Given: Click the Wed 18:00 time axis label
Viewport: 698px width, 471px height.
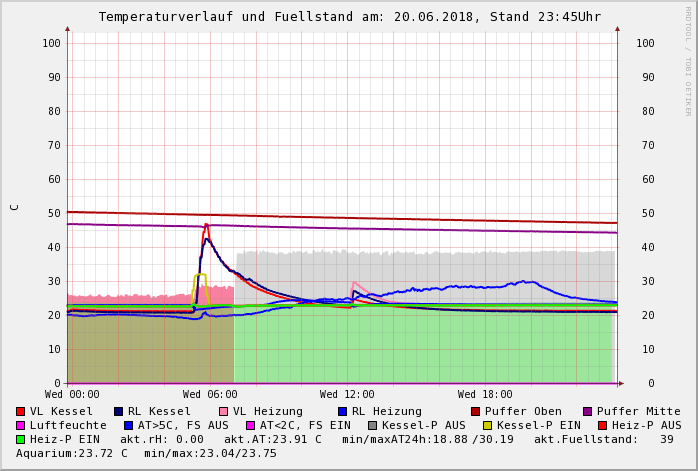Looking at the screenshot, I should 485,395.
